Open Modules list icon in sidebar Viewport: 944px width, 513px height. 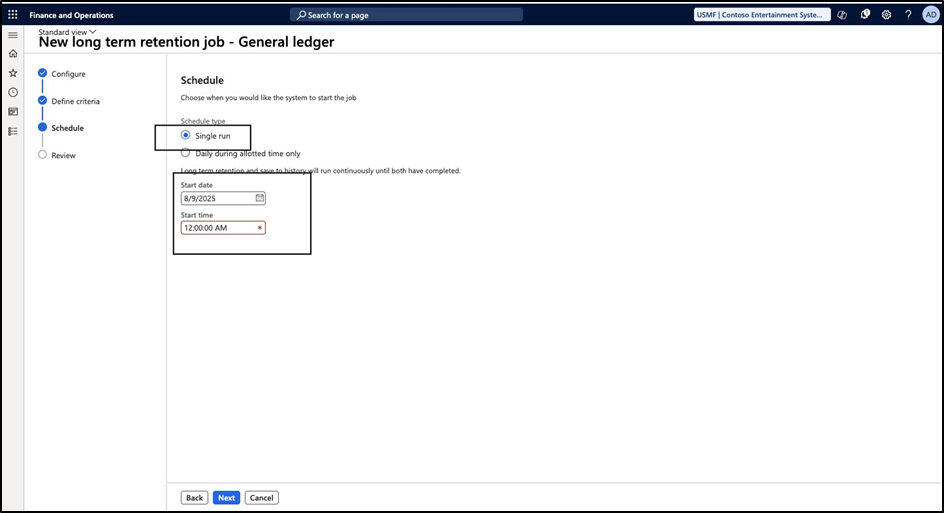tap(13, 131)
